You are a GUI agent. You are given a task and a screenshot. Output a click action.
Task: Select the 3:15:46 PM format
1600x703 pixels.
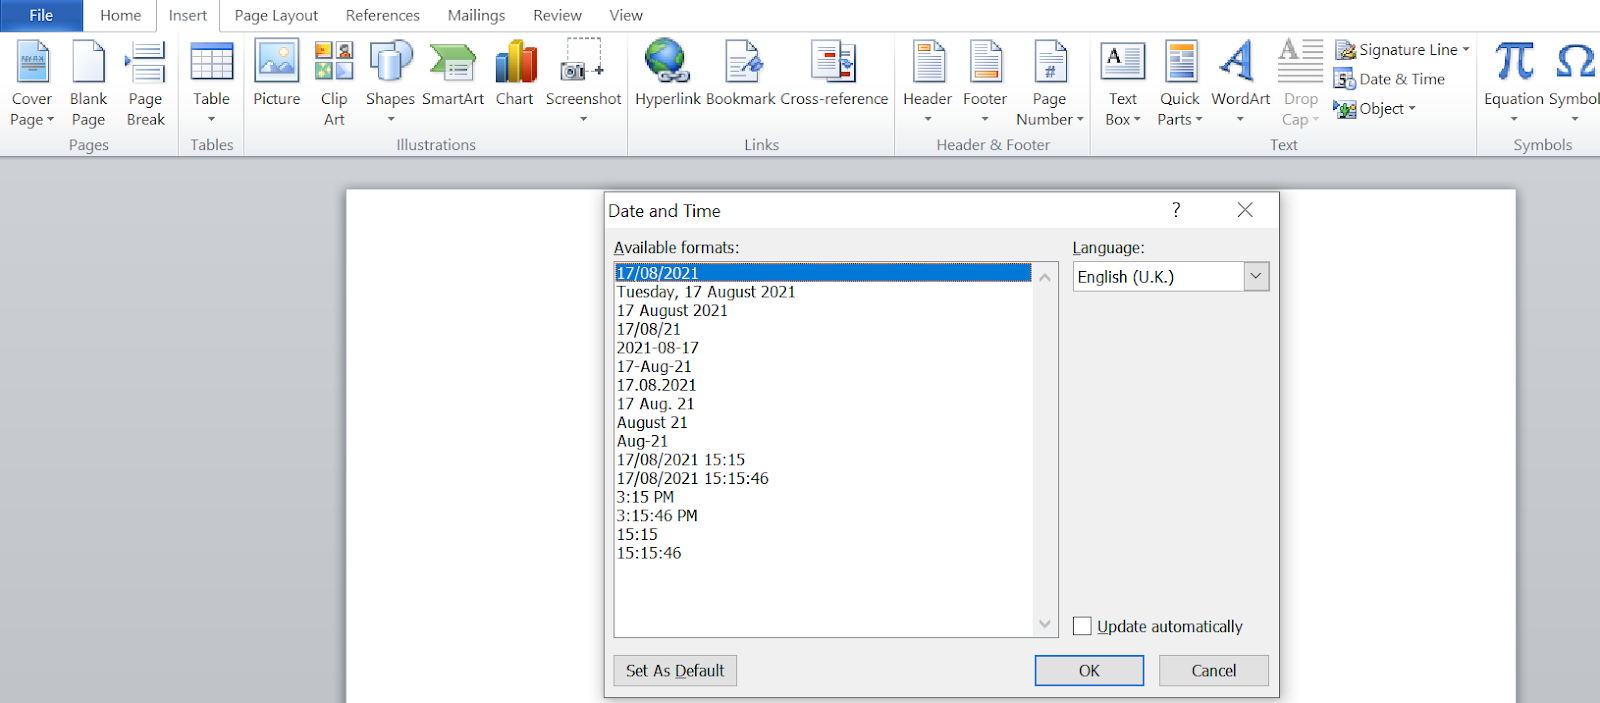pyautogui.click(x=823, y=516)
